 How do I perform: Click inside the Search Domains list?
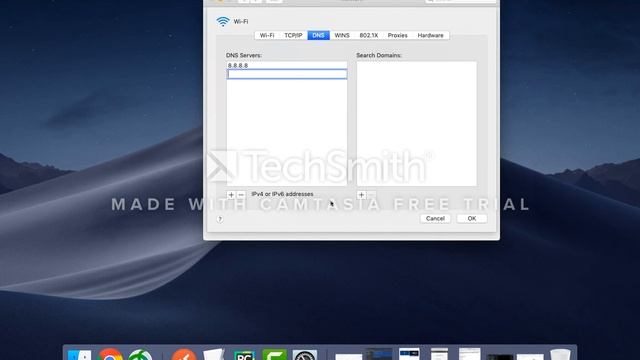point(417,124)
